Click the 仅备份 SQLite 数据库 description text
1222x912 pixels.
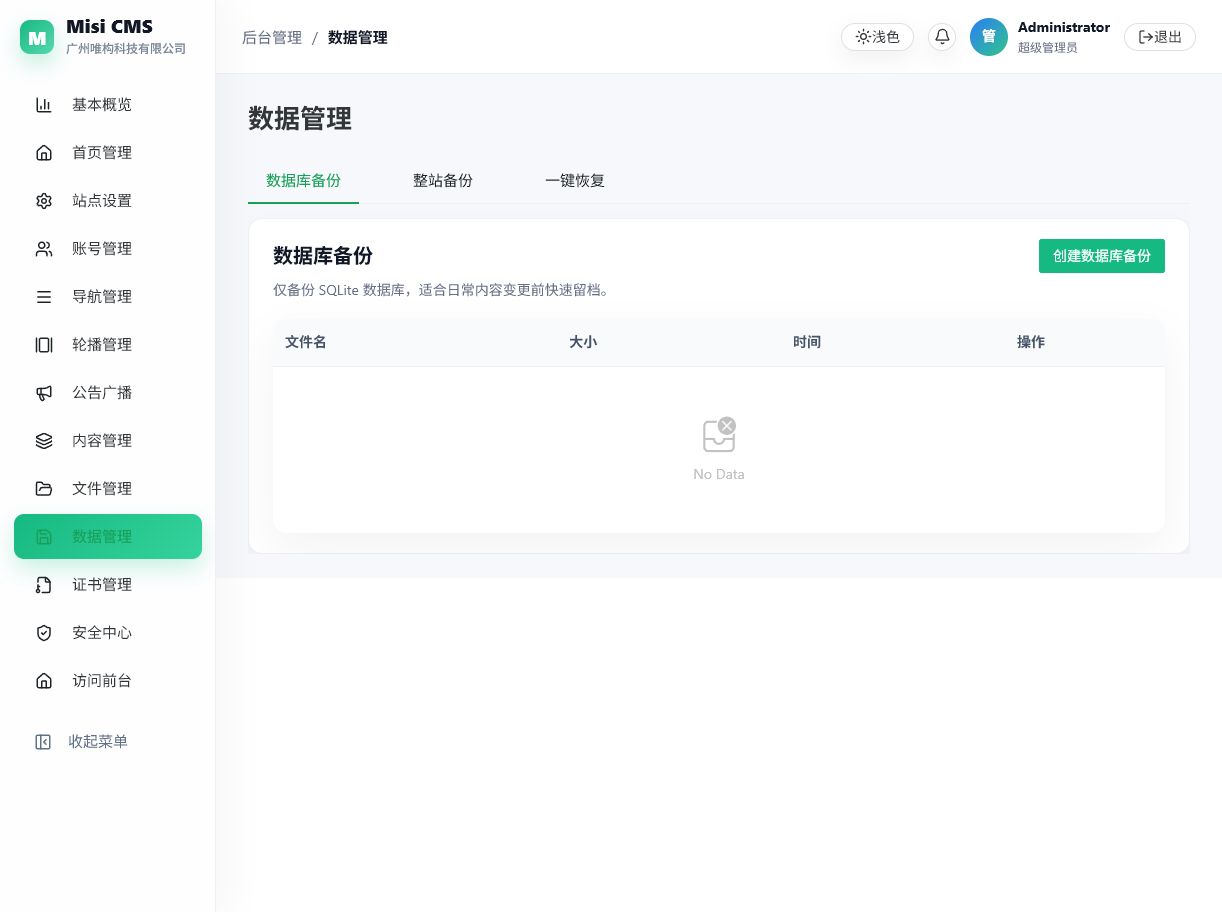(x=441, y=291)
